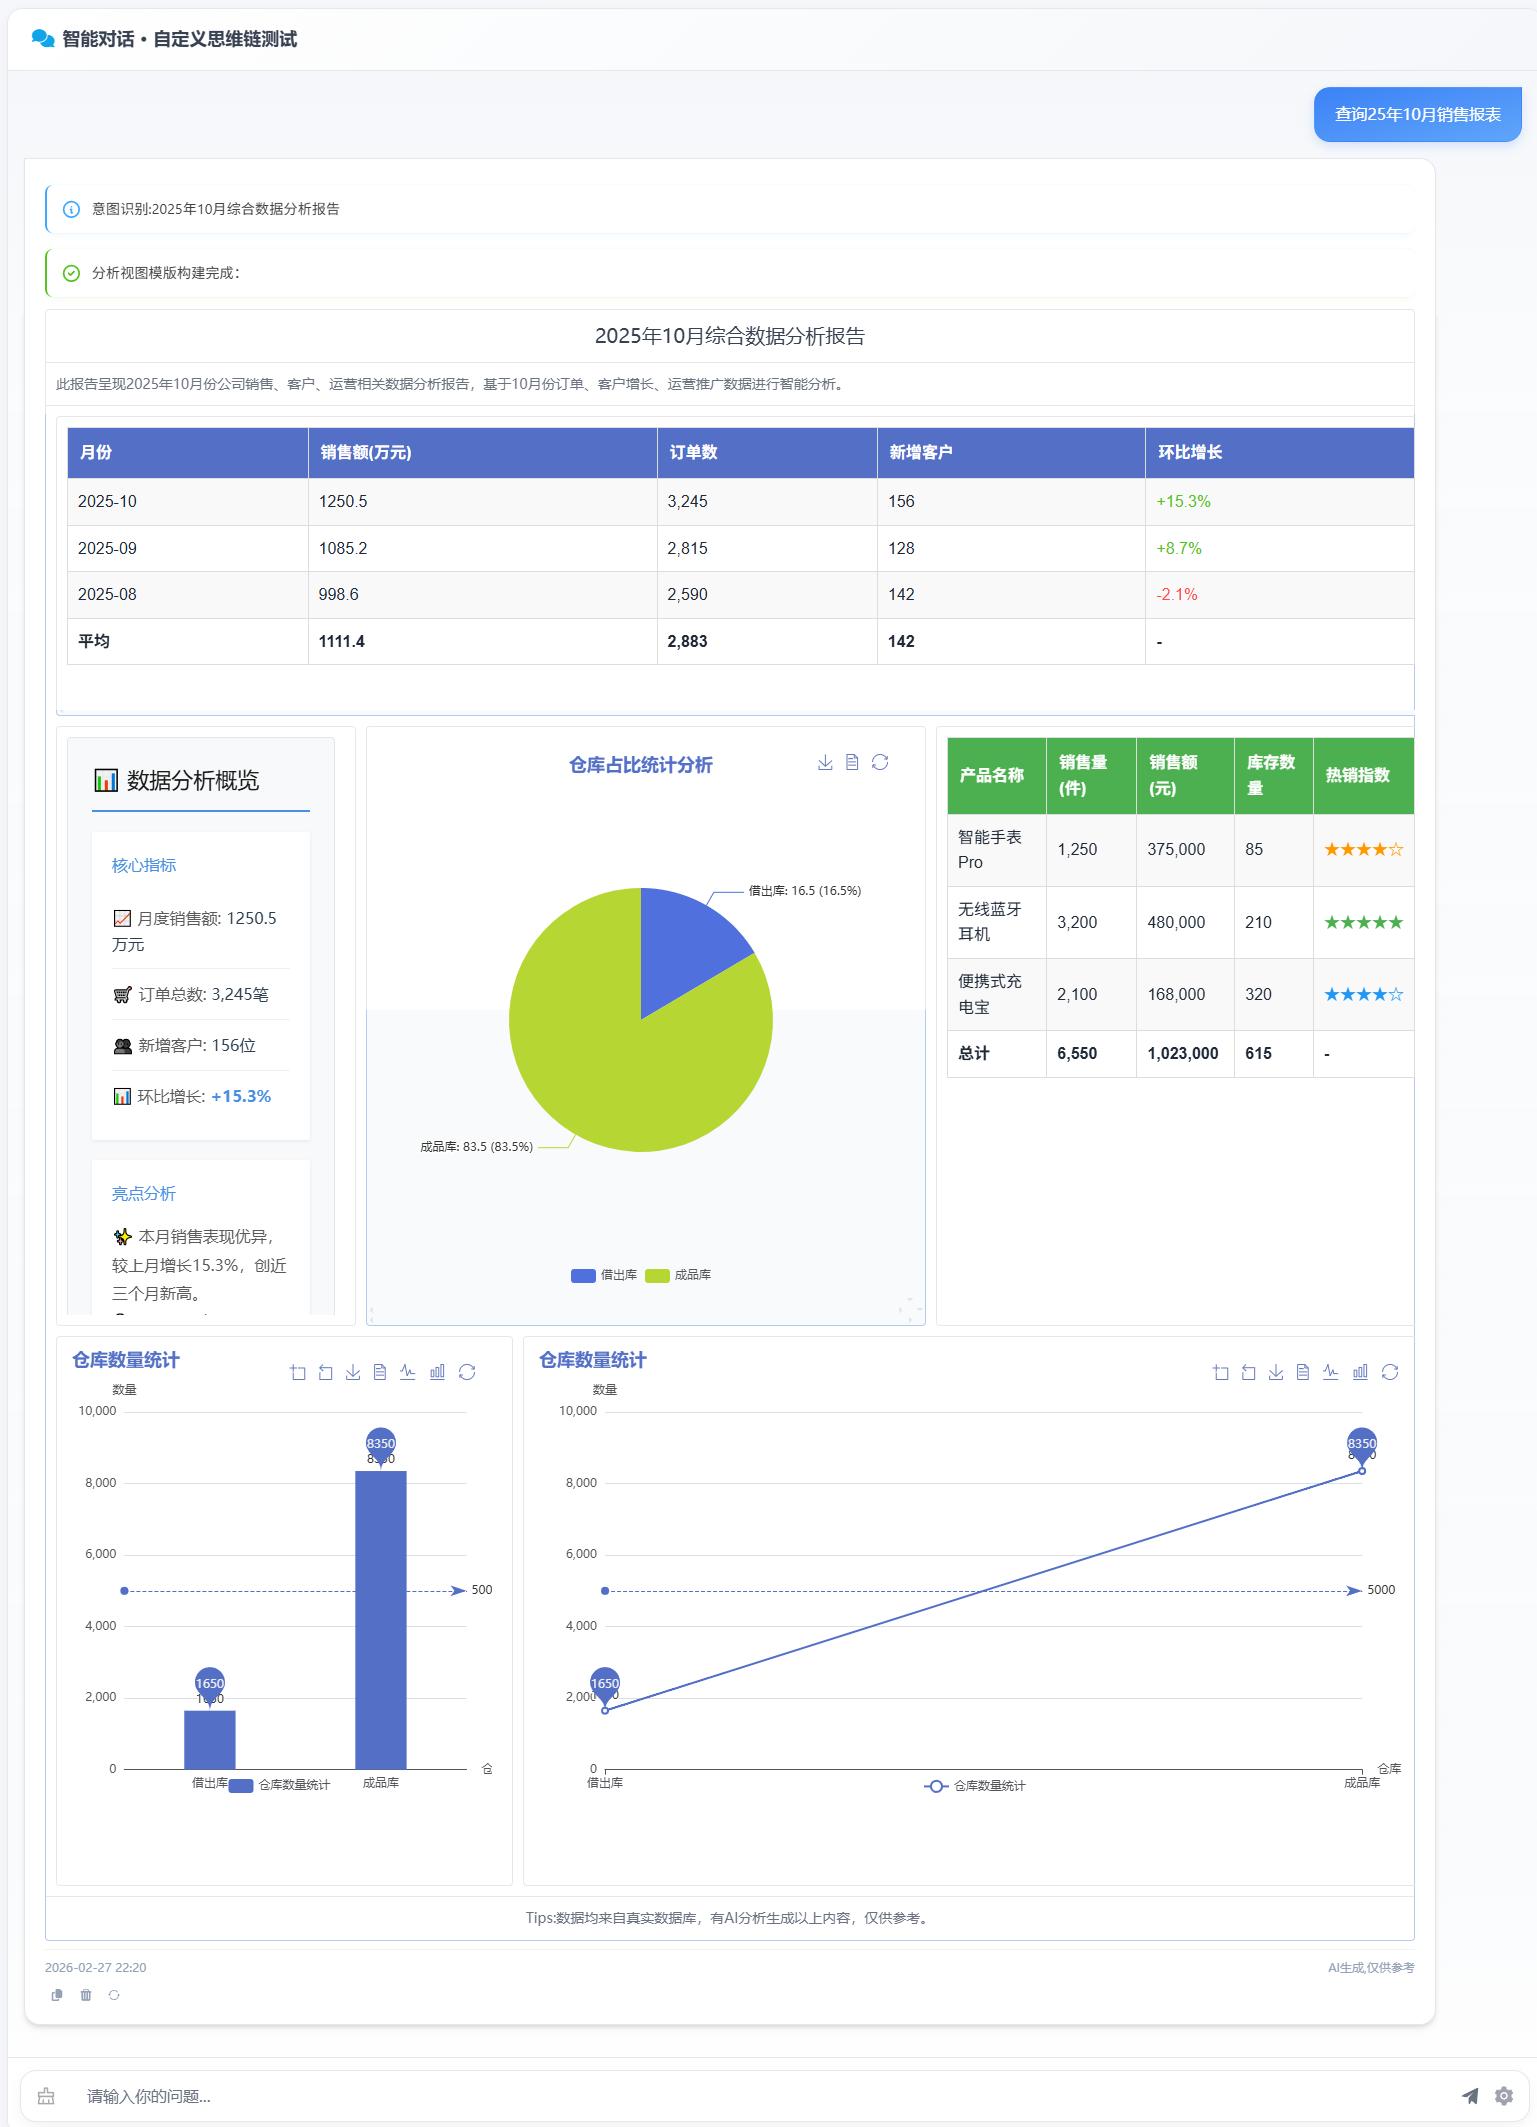Screen dimensions: 1537x2127
Task: Switch the right line chart to bar type
Action: (x=1360, y=1372)
